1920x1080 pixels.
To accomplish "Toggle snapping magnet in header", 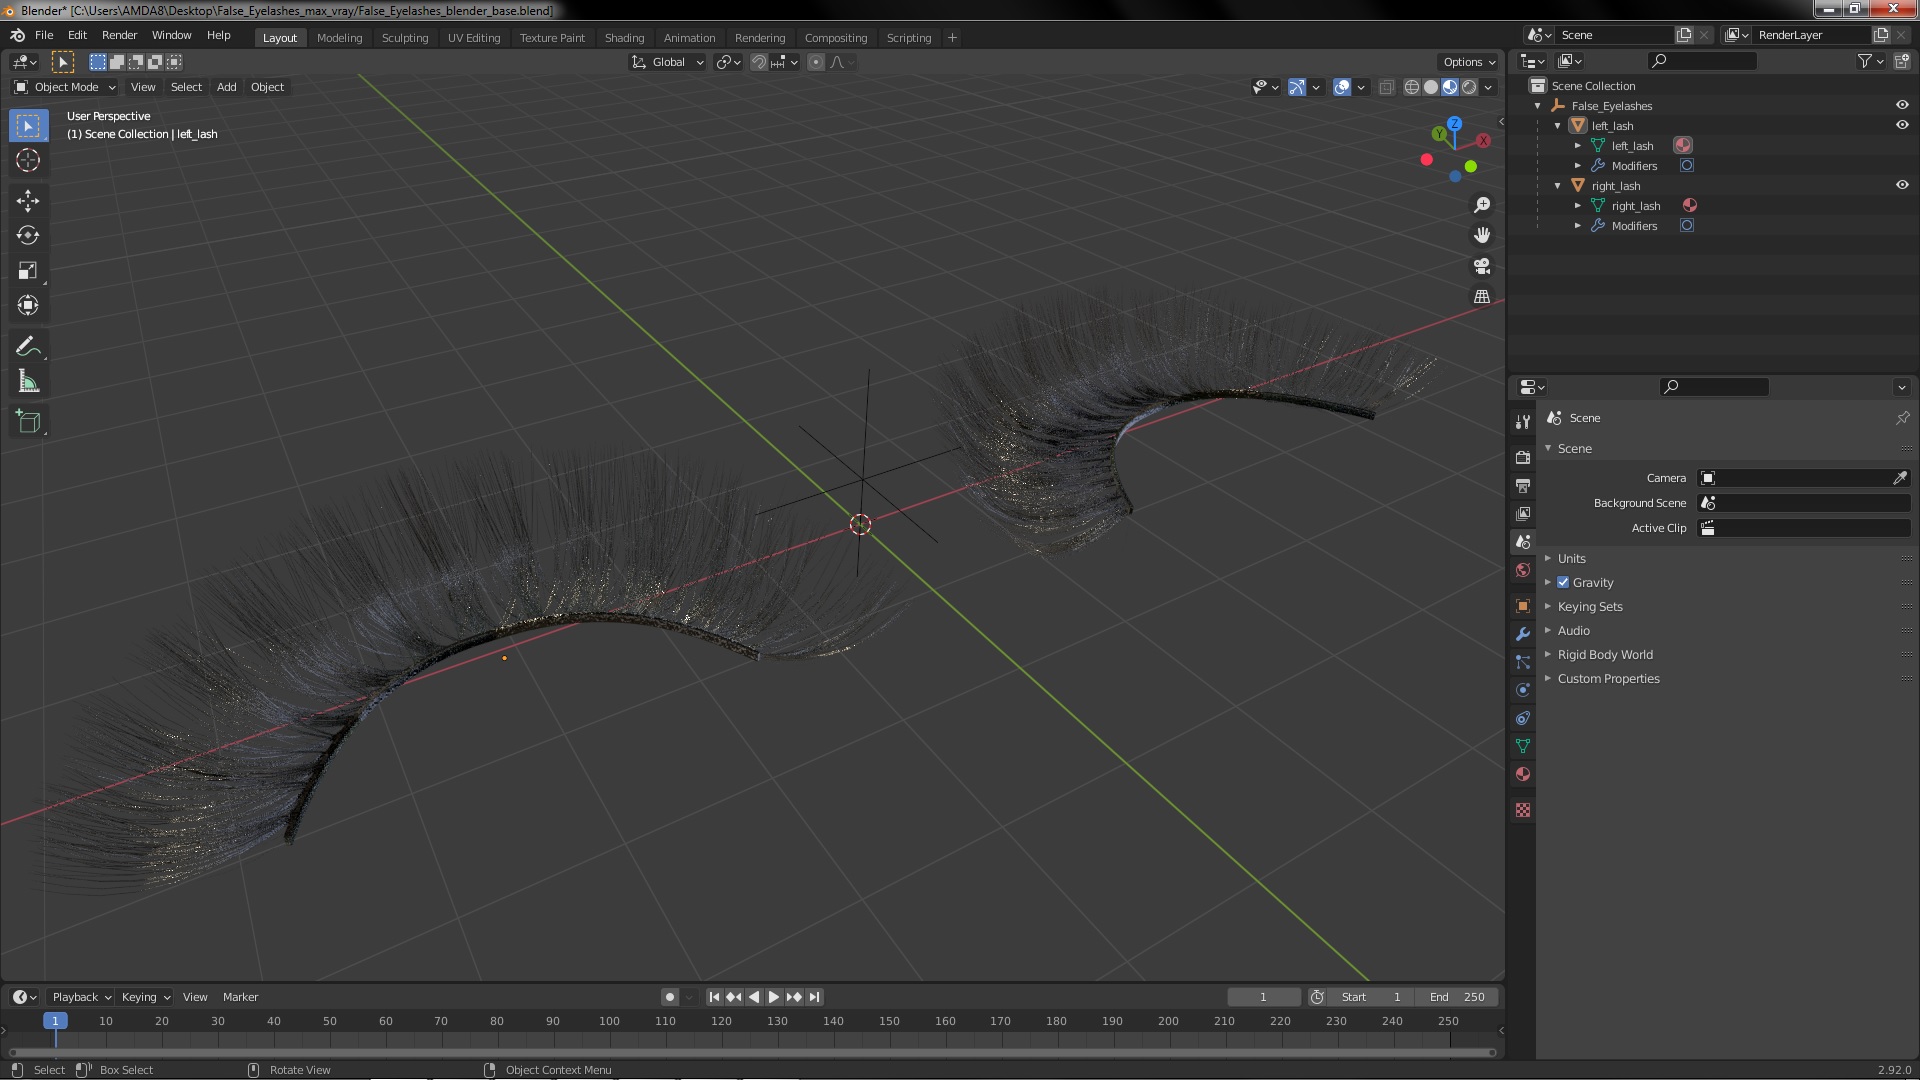I will [x=759, y=62].
